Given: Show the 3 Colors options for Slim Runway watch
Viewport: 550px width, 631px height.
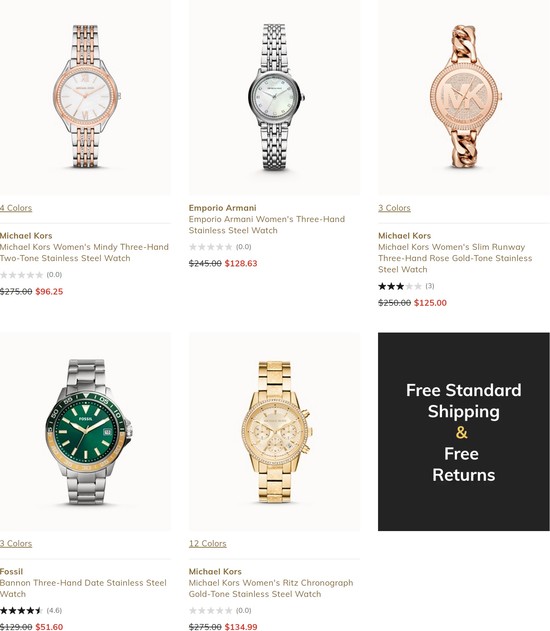Looking at the screenshot, I should (394, 208).
